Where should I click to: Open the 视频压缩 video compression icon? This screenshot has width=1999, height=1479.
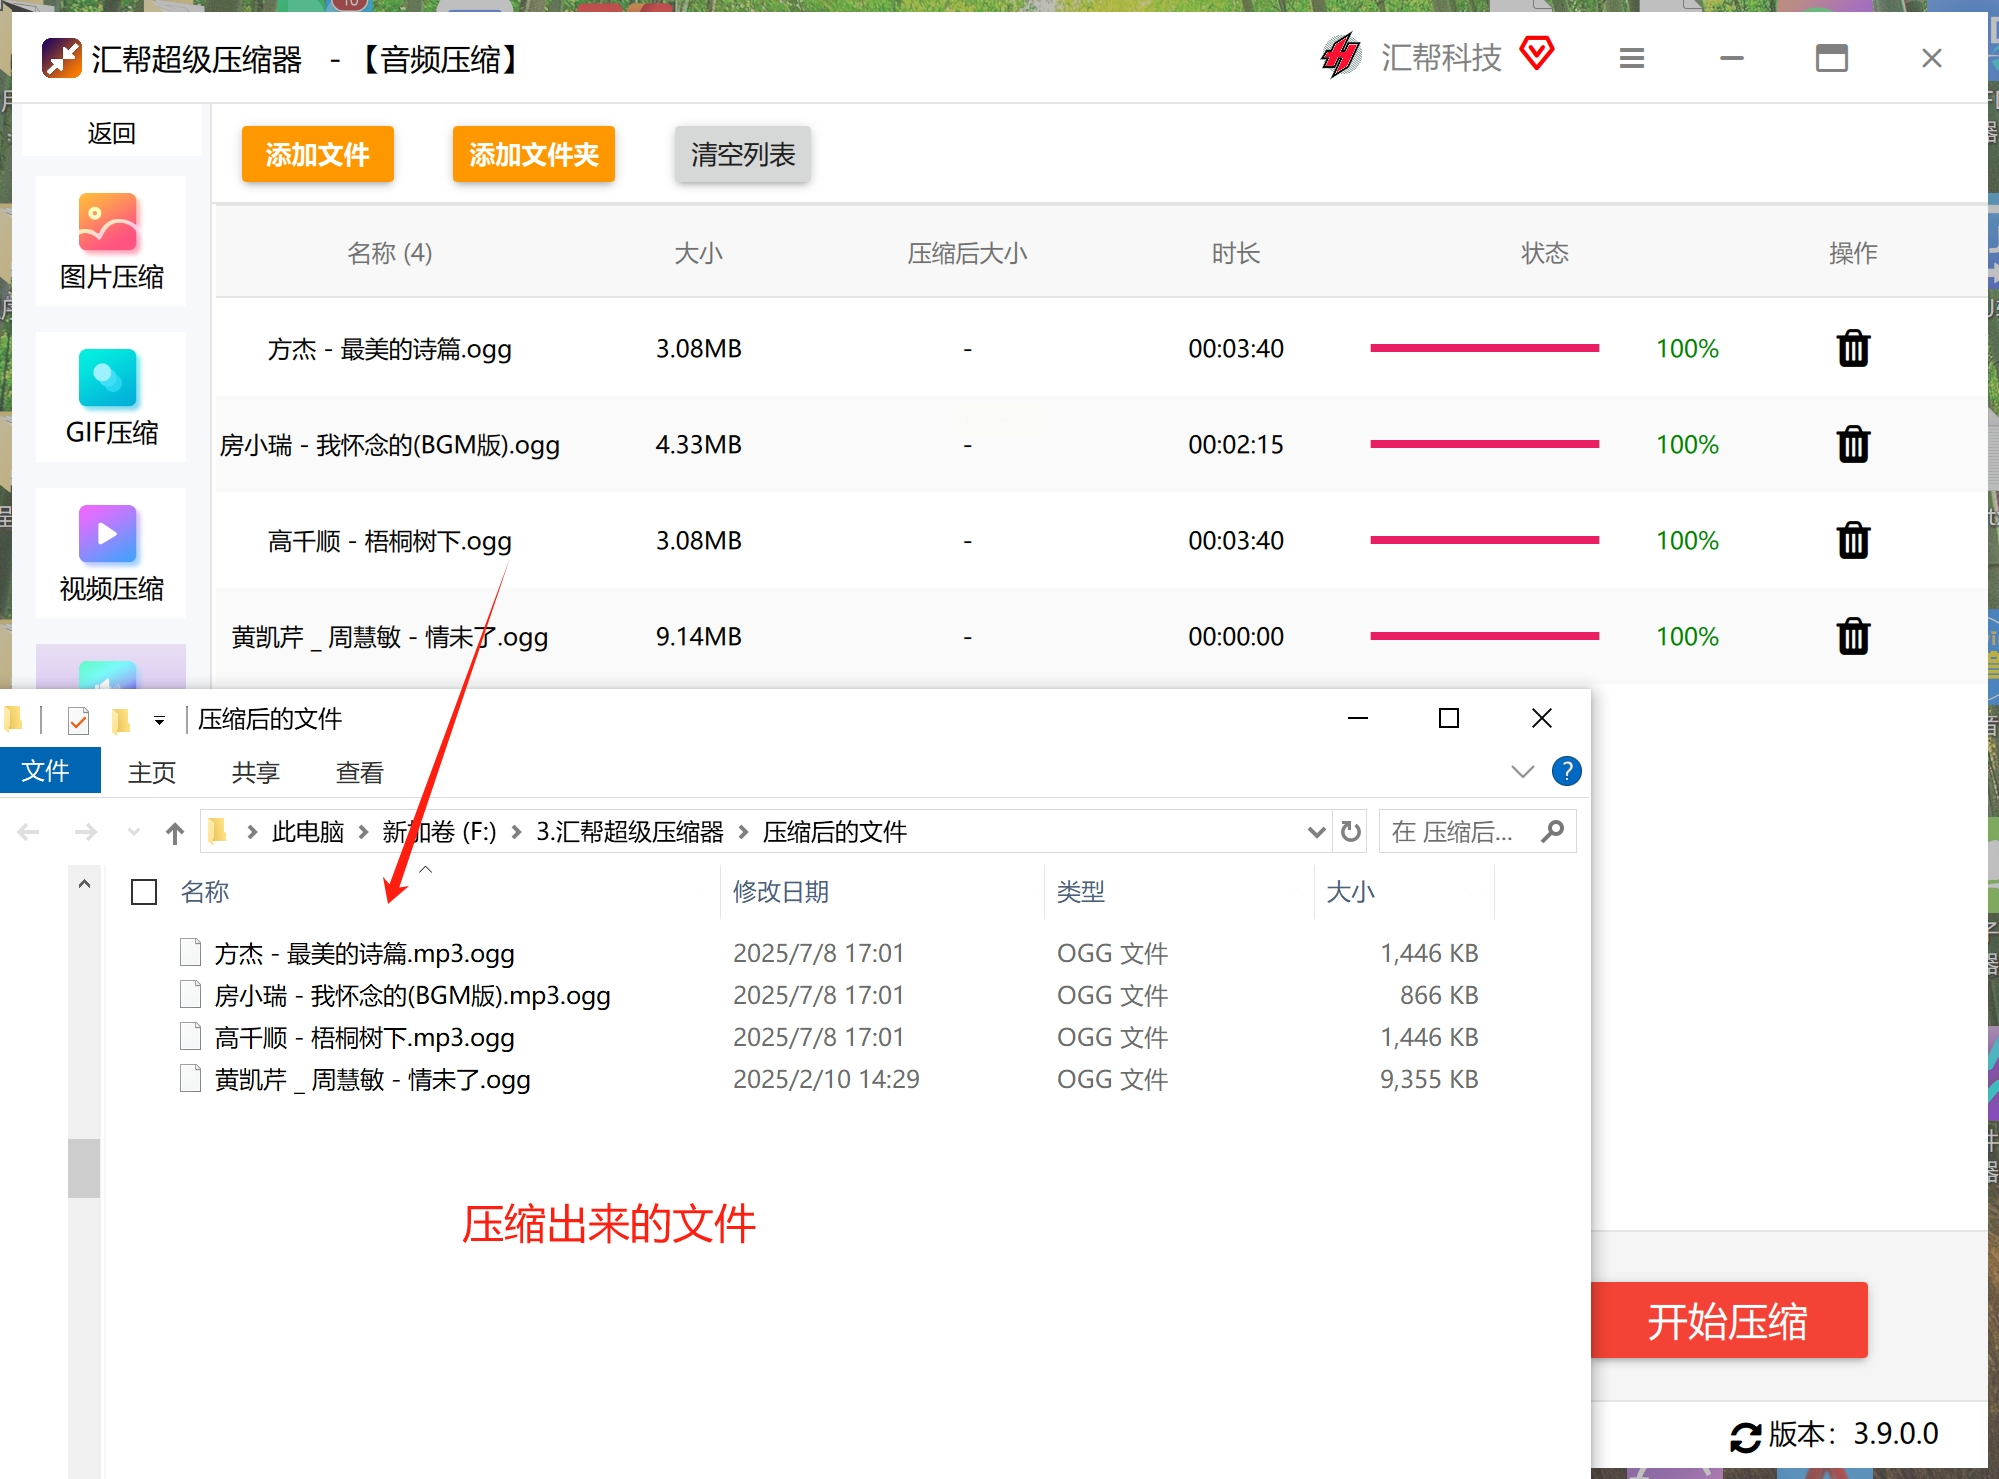pos(108,534)
